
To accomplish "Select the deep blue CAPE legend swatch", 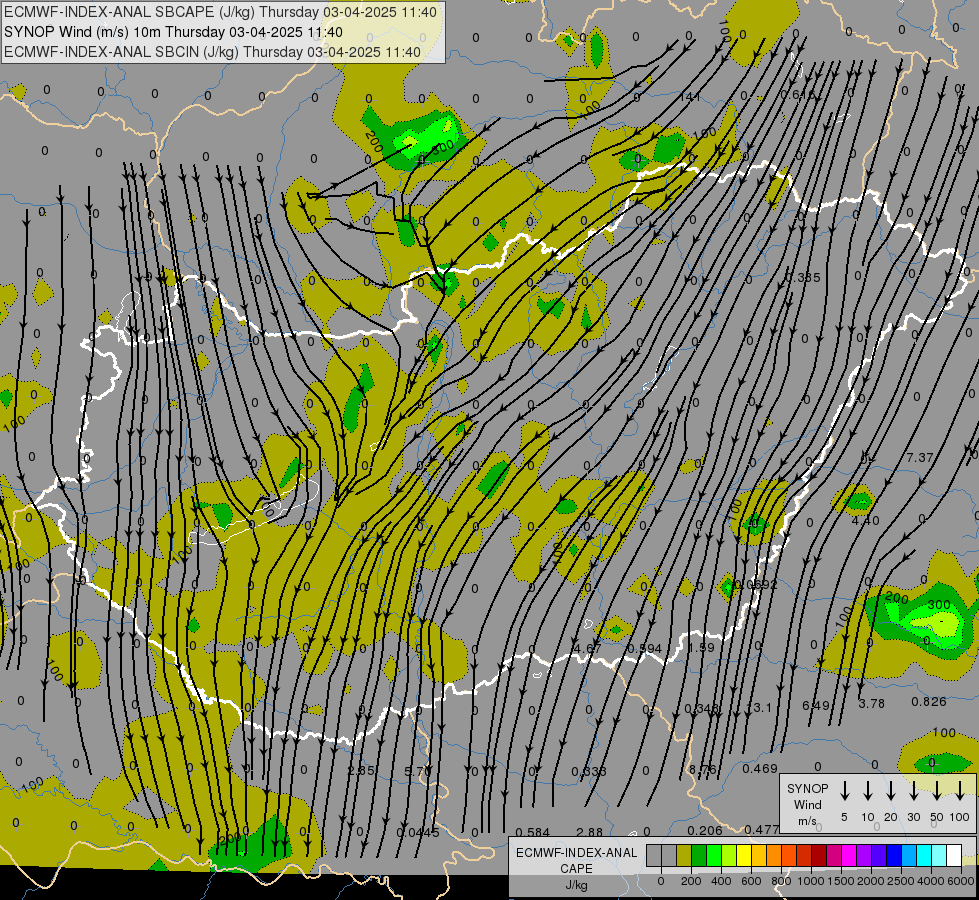I will tap(893, 855).
